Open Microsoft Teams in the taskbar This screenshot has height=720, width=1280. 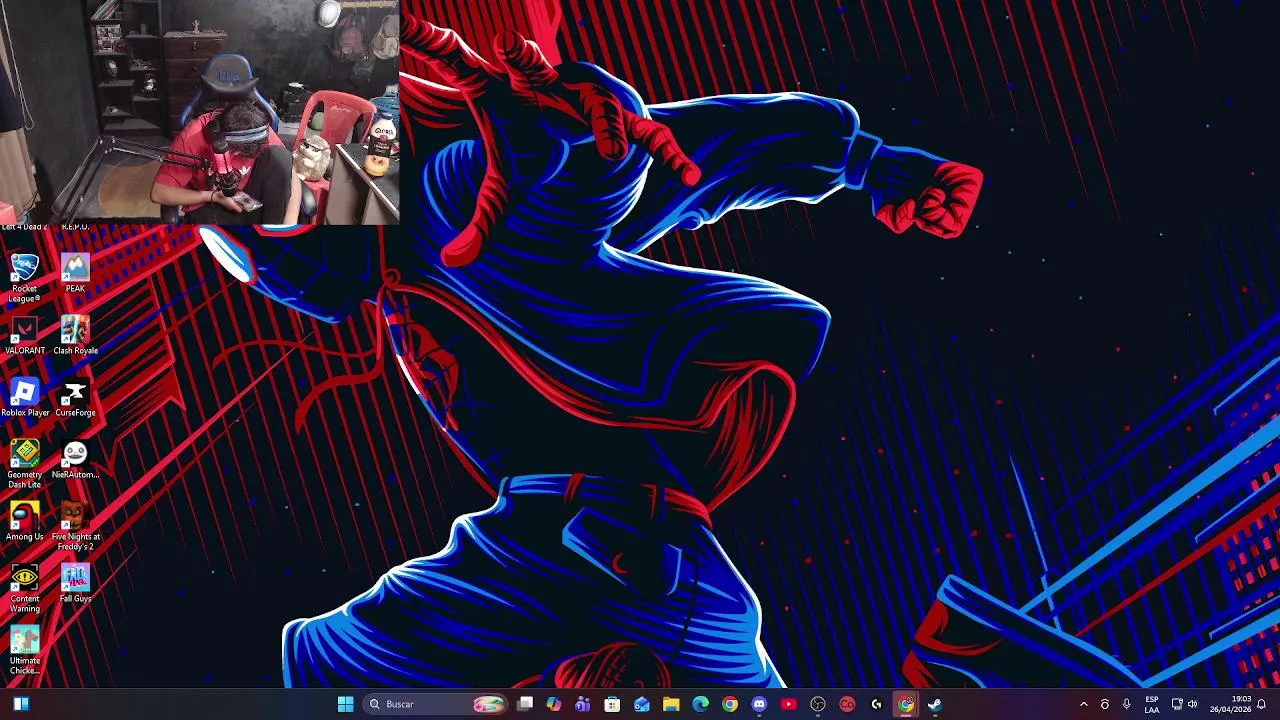(583, 704)
